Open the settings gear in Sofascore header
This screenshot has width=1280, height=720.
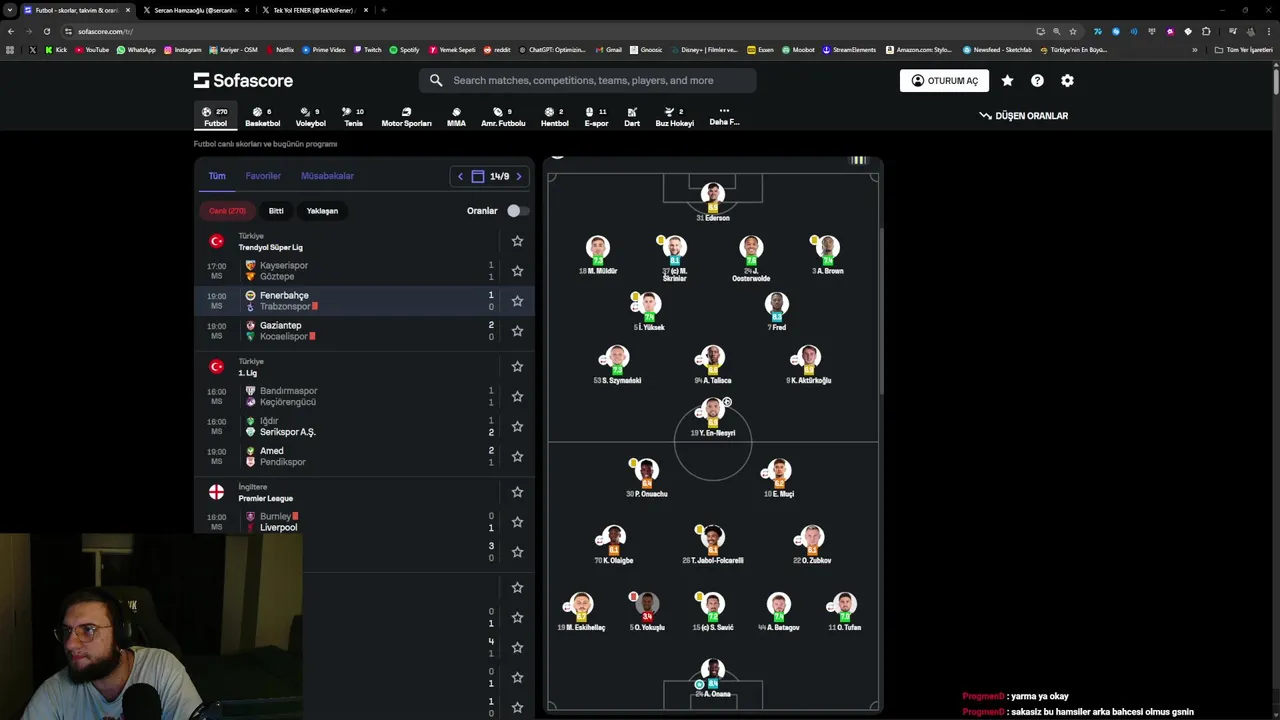(x=1067, y=81)
